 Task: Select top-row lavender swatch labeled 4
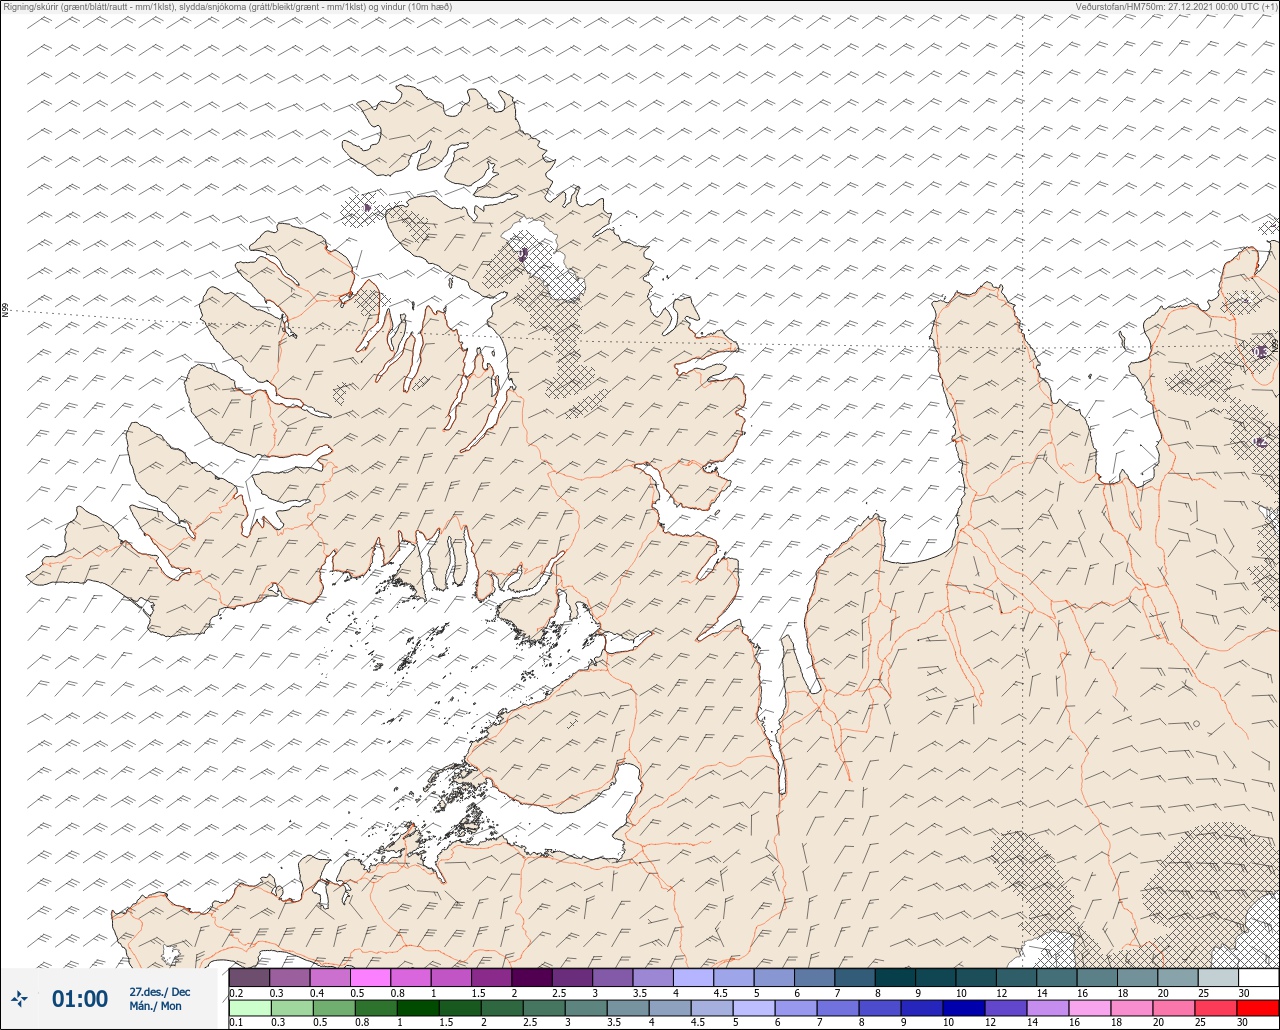(693, 977)
